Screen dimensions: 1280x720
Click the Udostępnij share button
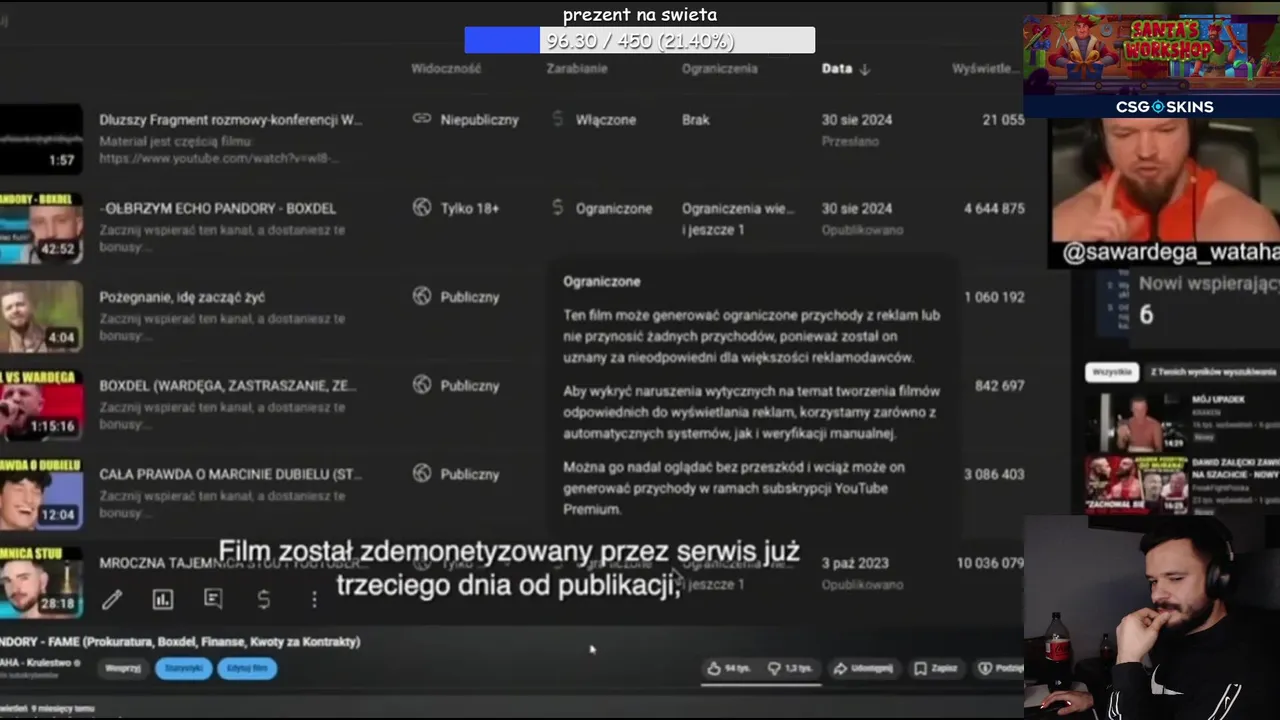(863, 668)
